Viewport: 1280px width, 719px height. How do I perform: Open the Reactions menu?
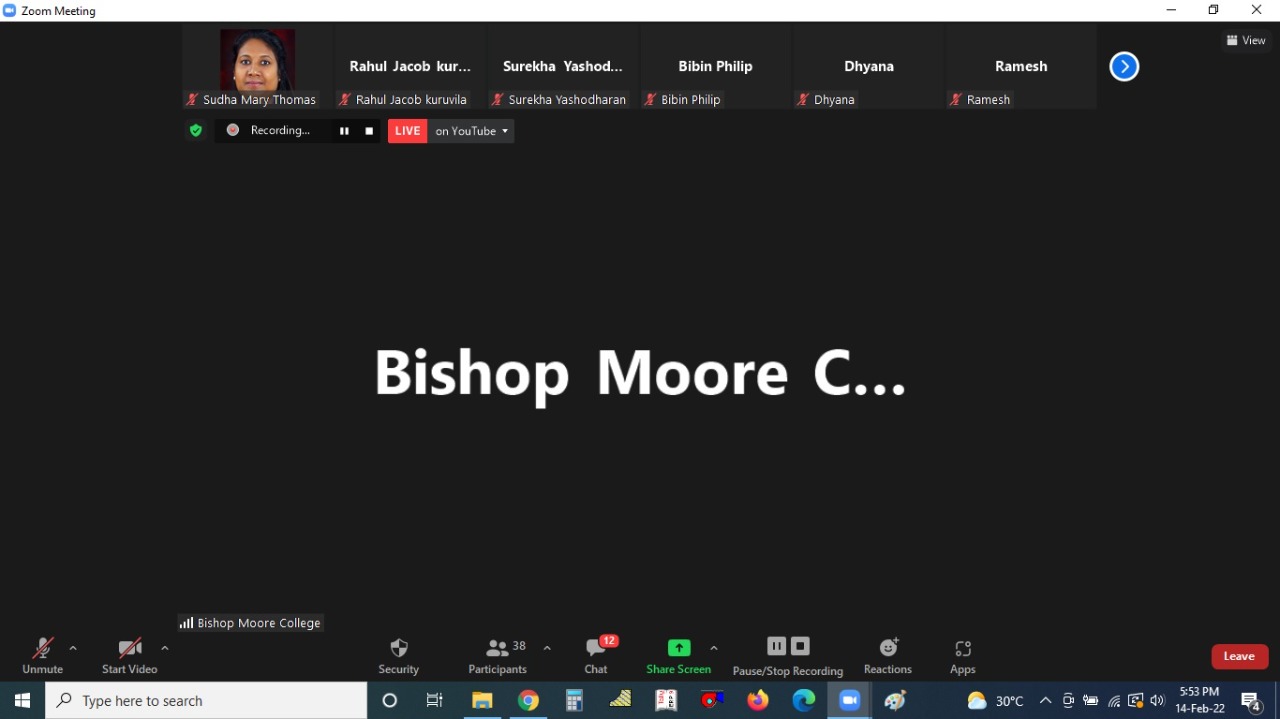[x=888, y=656]
